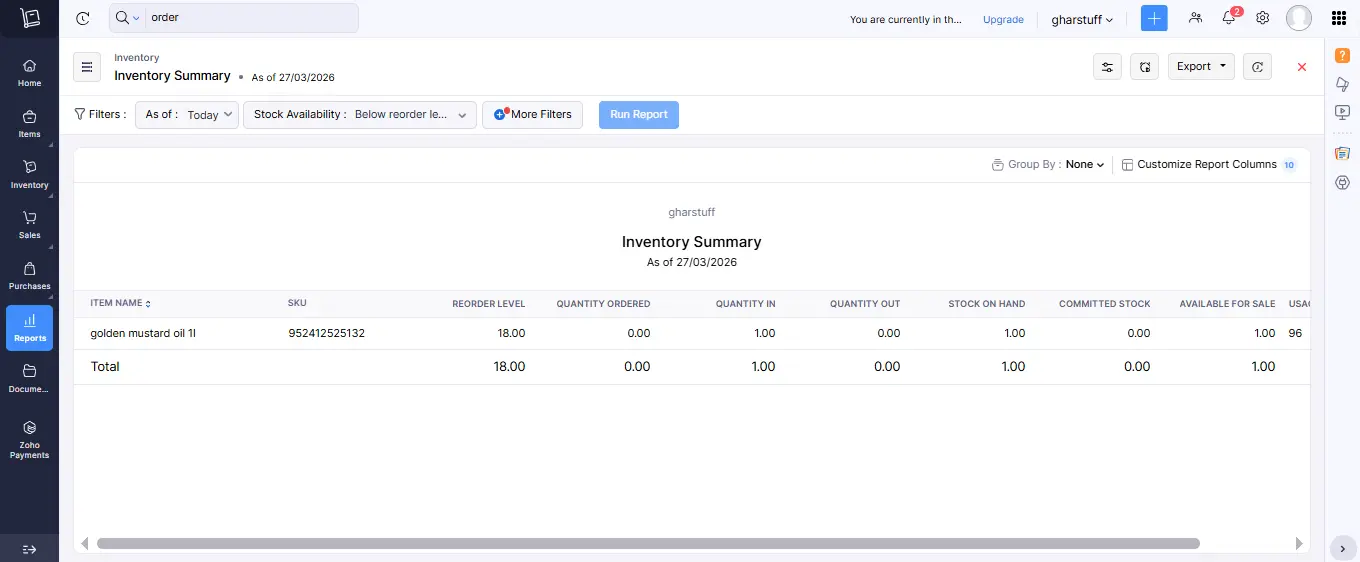The image size is (1360, 562).
Task: Open the colorful notes icon in right panel
Action: pyautogui.click(x=1343, y=153)
